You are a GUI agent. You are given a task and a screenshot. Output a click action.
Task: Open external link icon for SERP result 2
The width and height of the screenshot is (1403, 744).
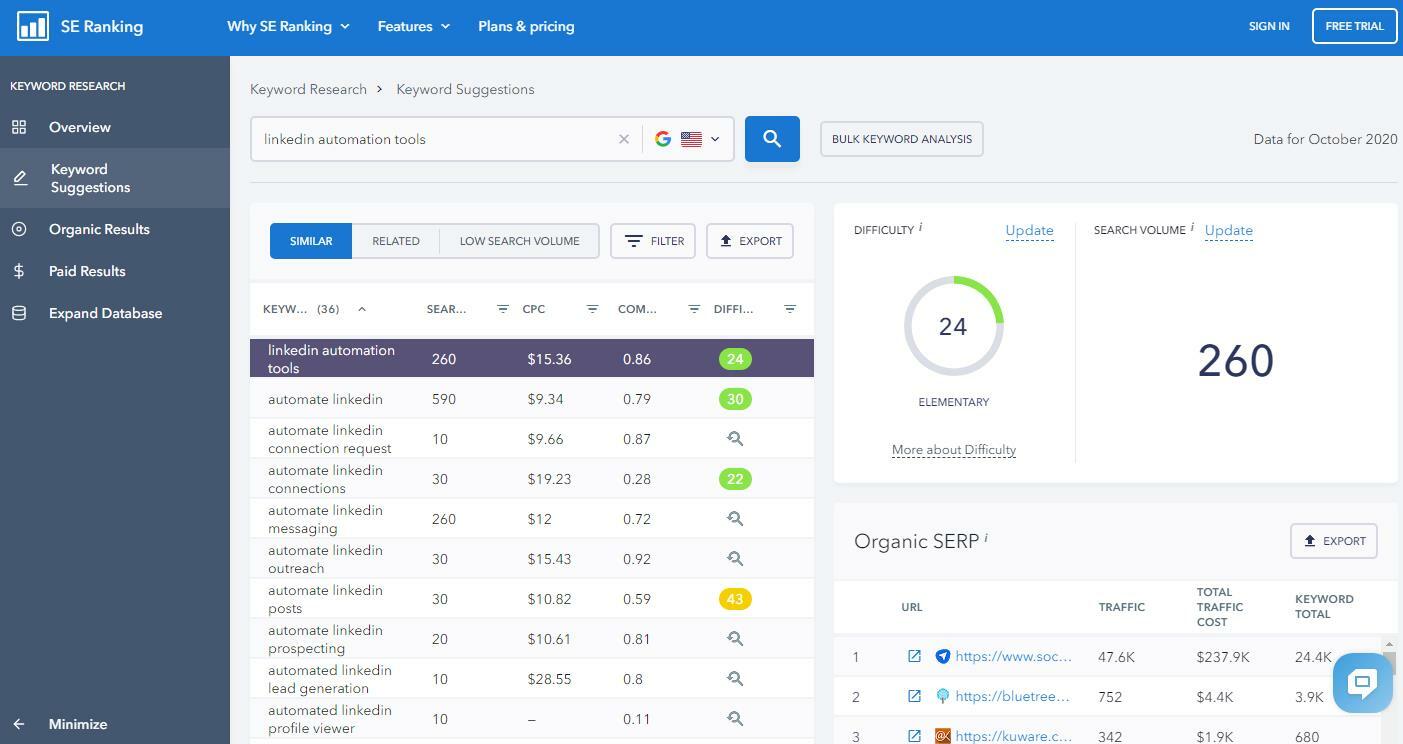pos(914,696)
